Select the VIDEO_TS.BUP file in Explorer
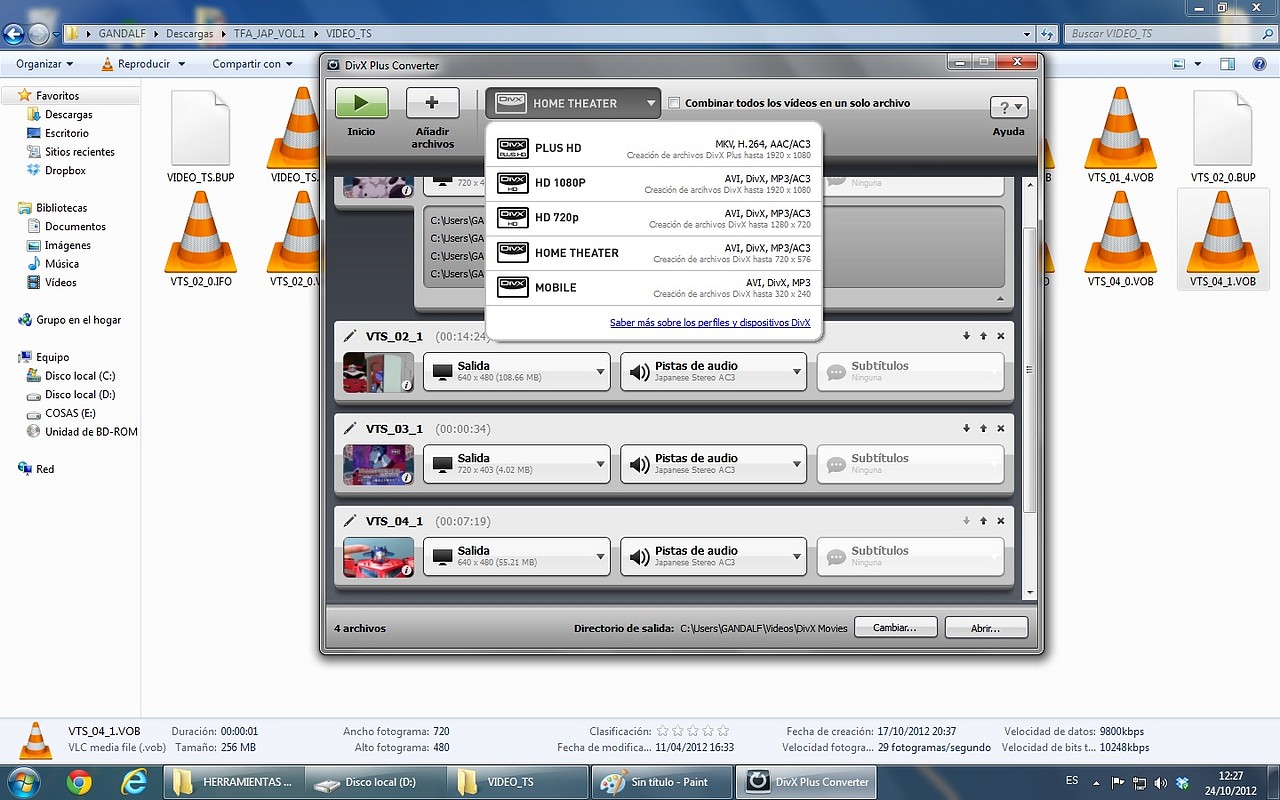The image size is (1280, 800). point(201,137)
